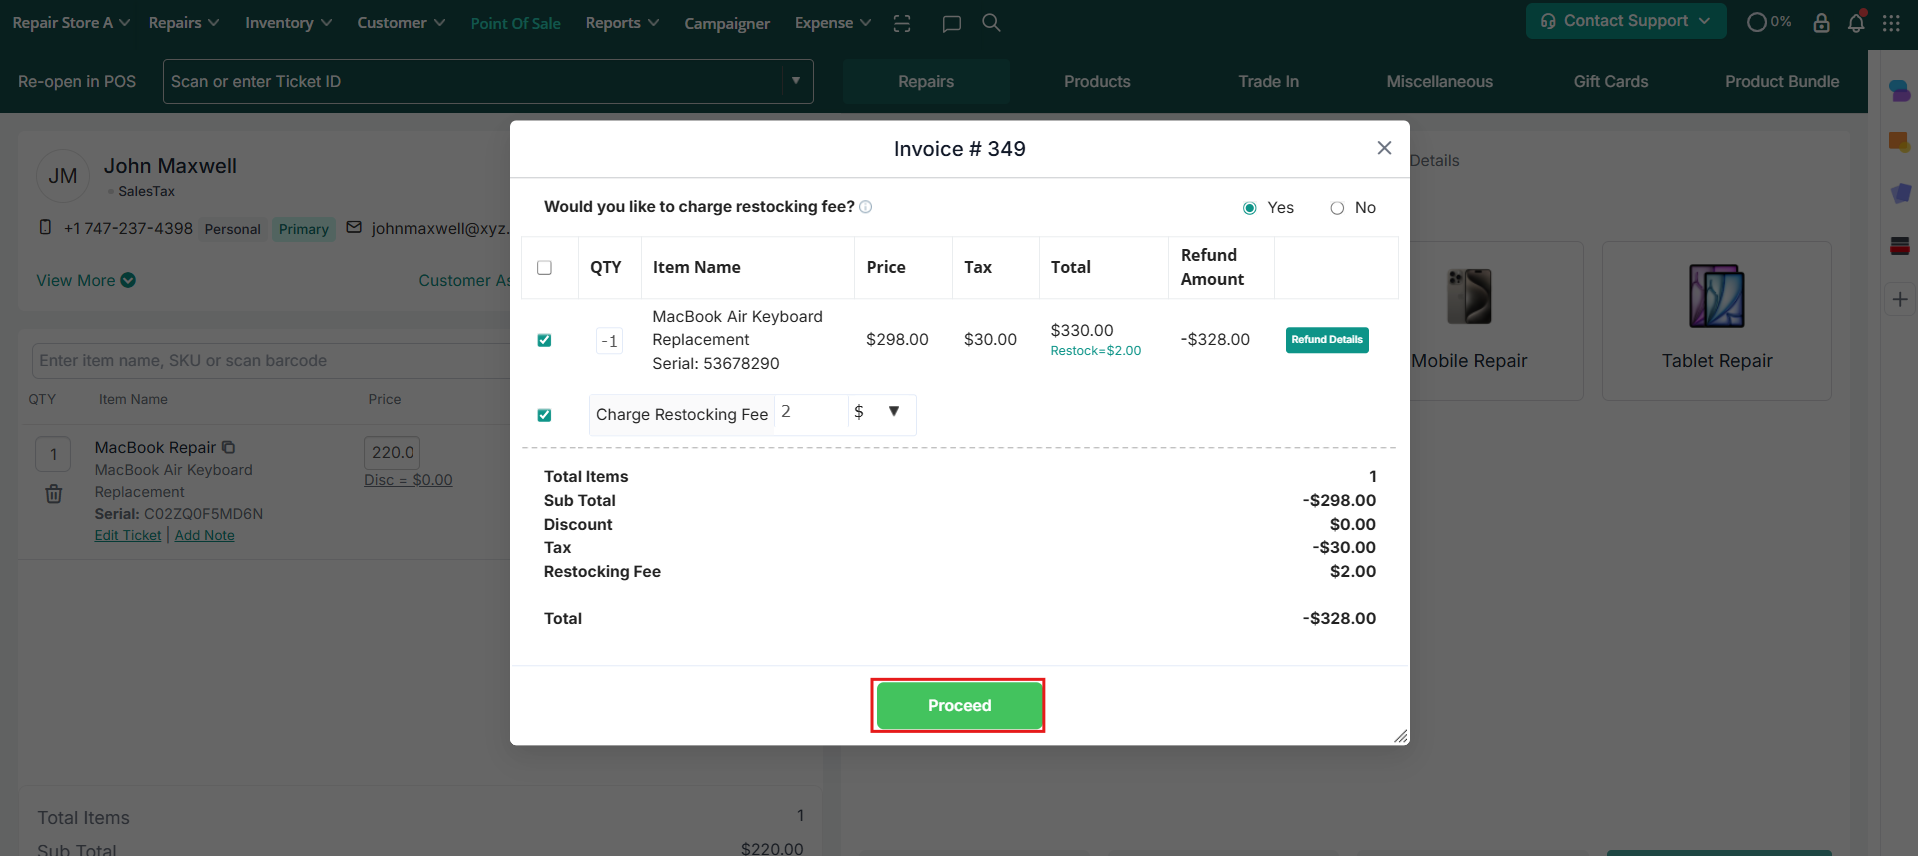This screenshot has width=1918, height=856.
Task: Click the Refund Details button
Action: (1327, 340)
